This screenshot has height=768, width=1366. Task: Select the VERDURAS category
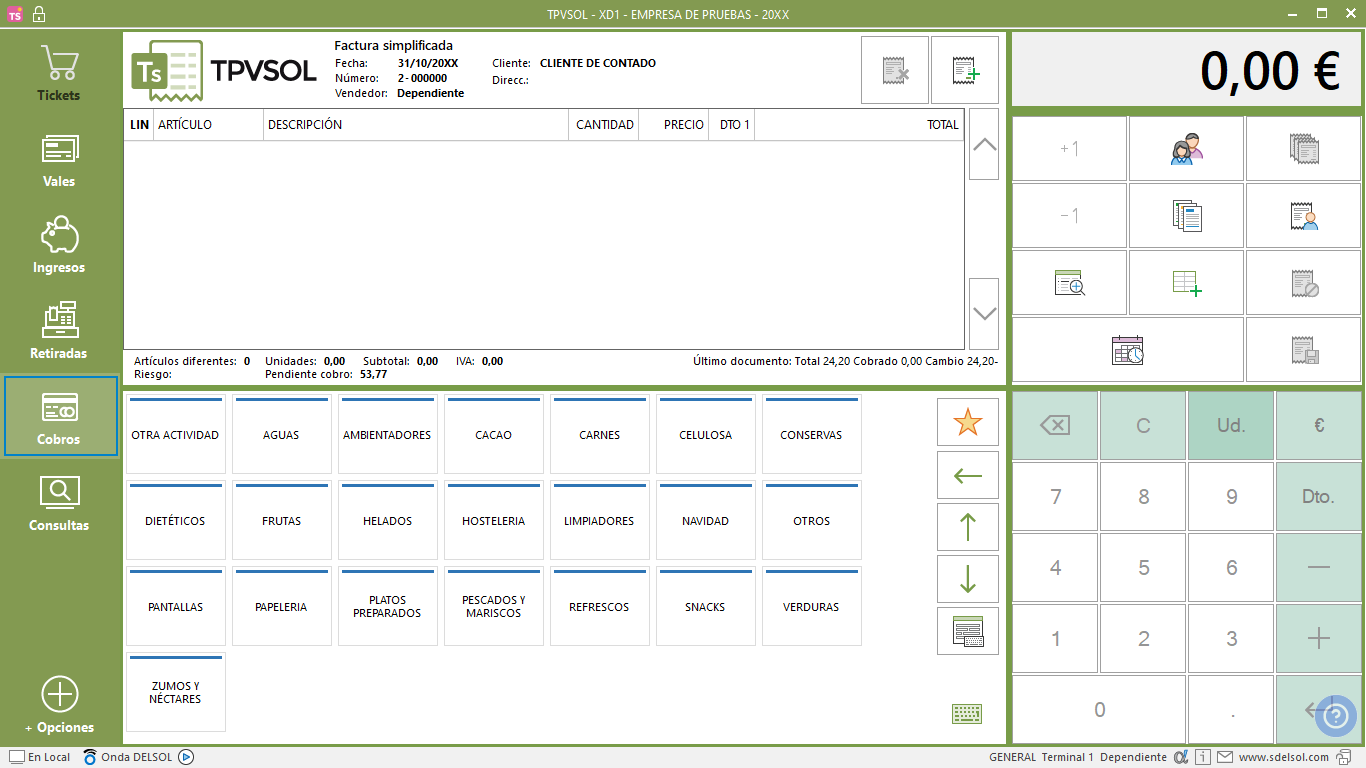click(811, 607)
